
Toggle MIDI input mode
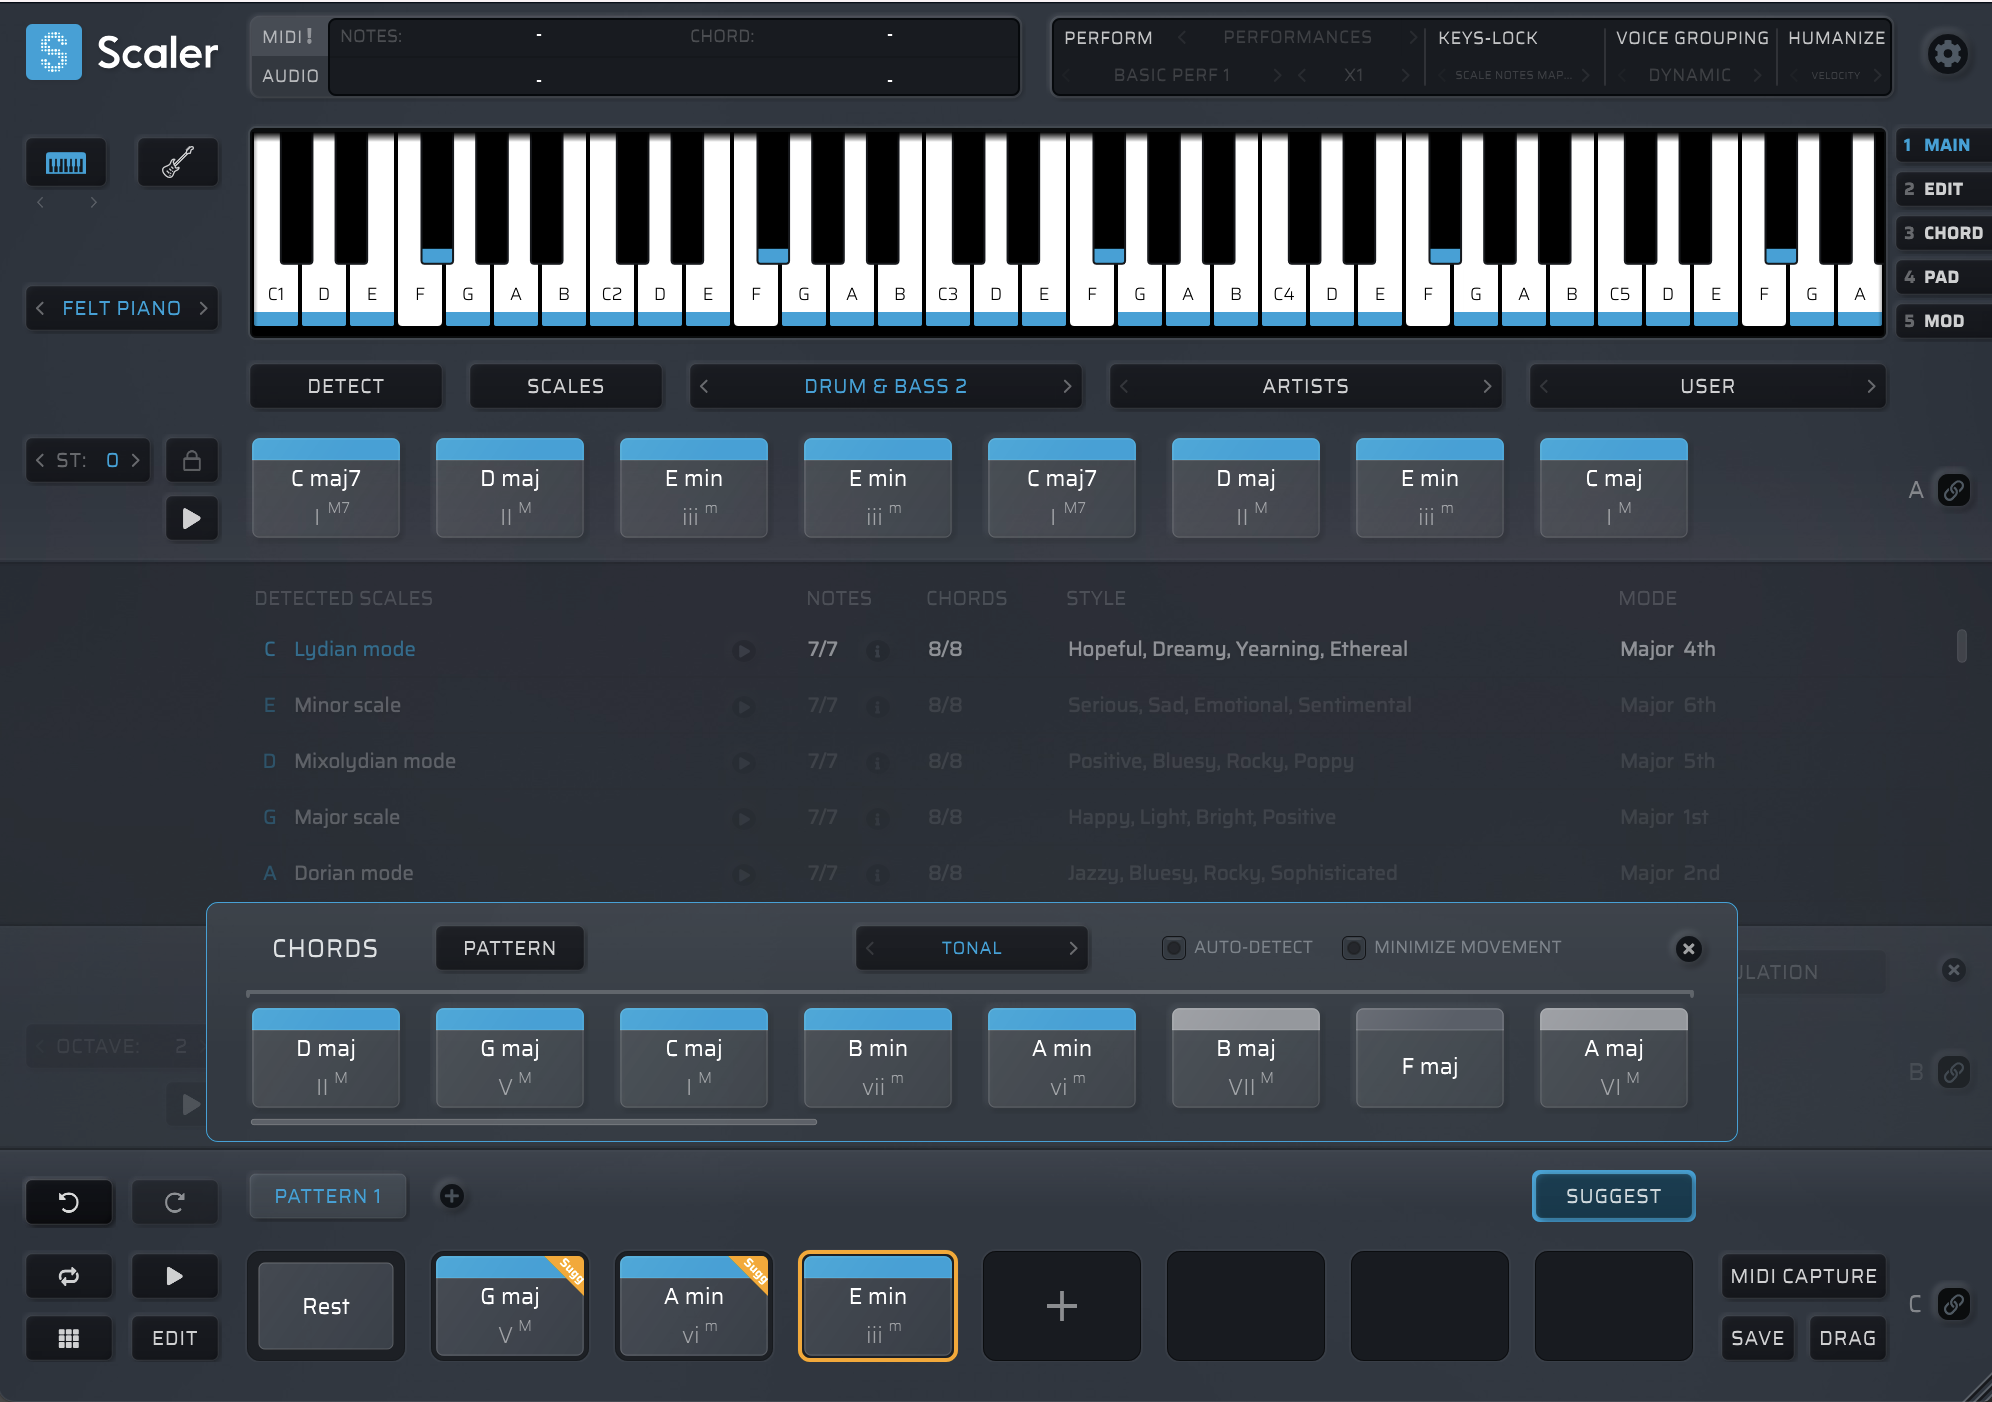(x=288, y=37)
